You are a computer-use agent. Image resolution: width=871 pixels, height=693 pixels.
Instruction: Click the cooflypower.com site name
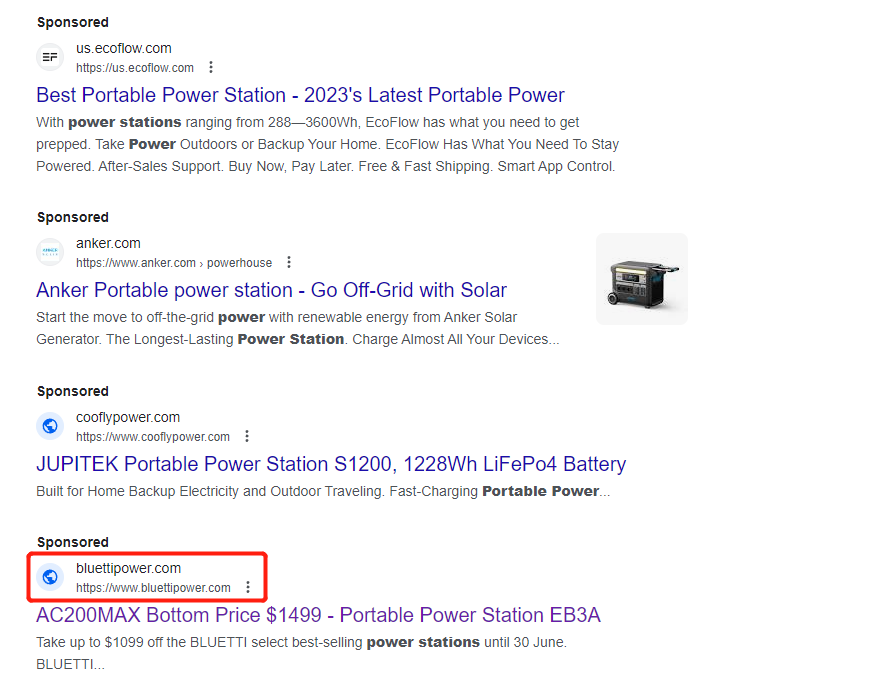[128, 417]
